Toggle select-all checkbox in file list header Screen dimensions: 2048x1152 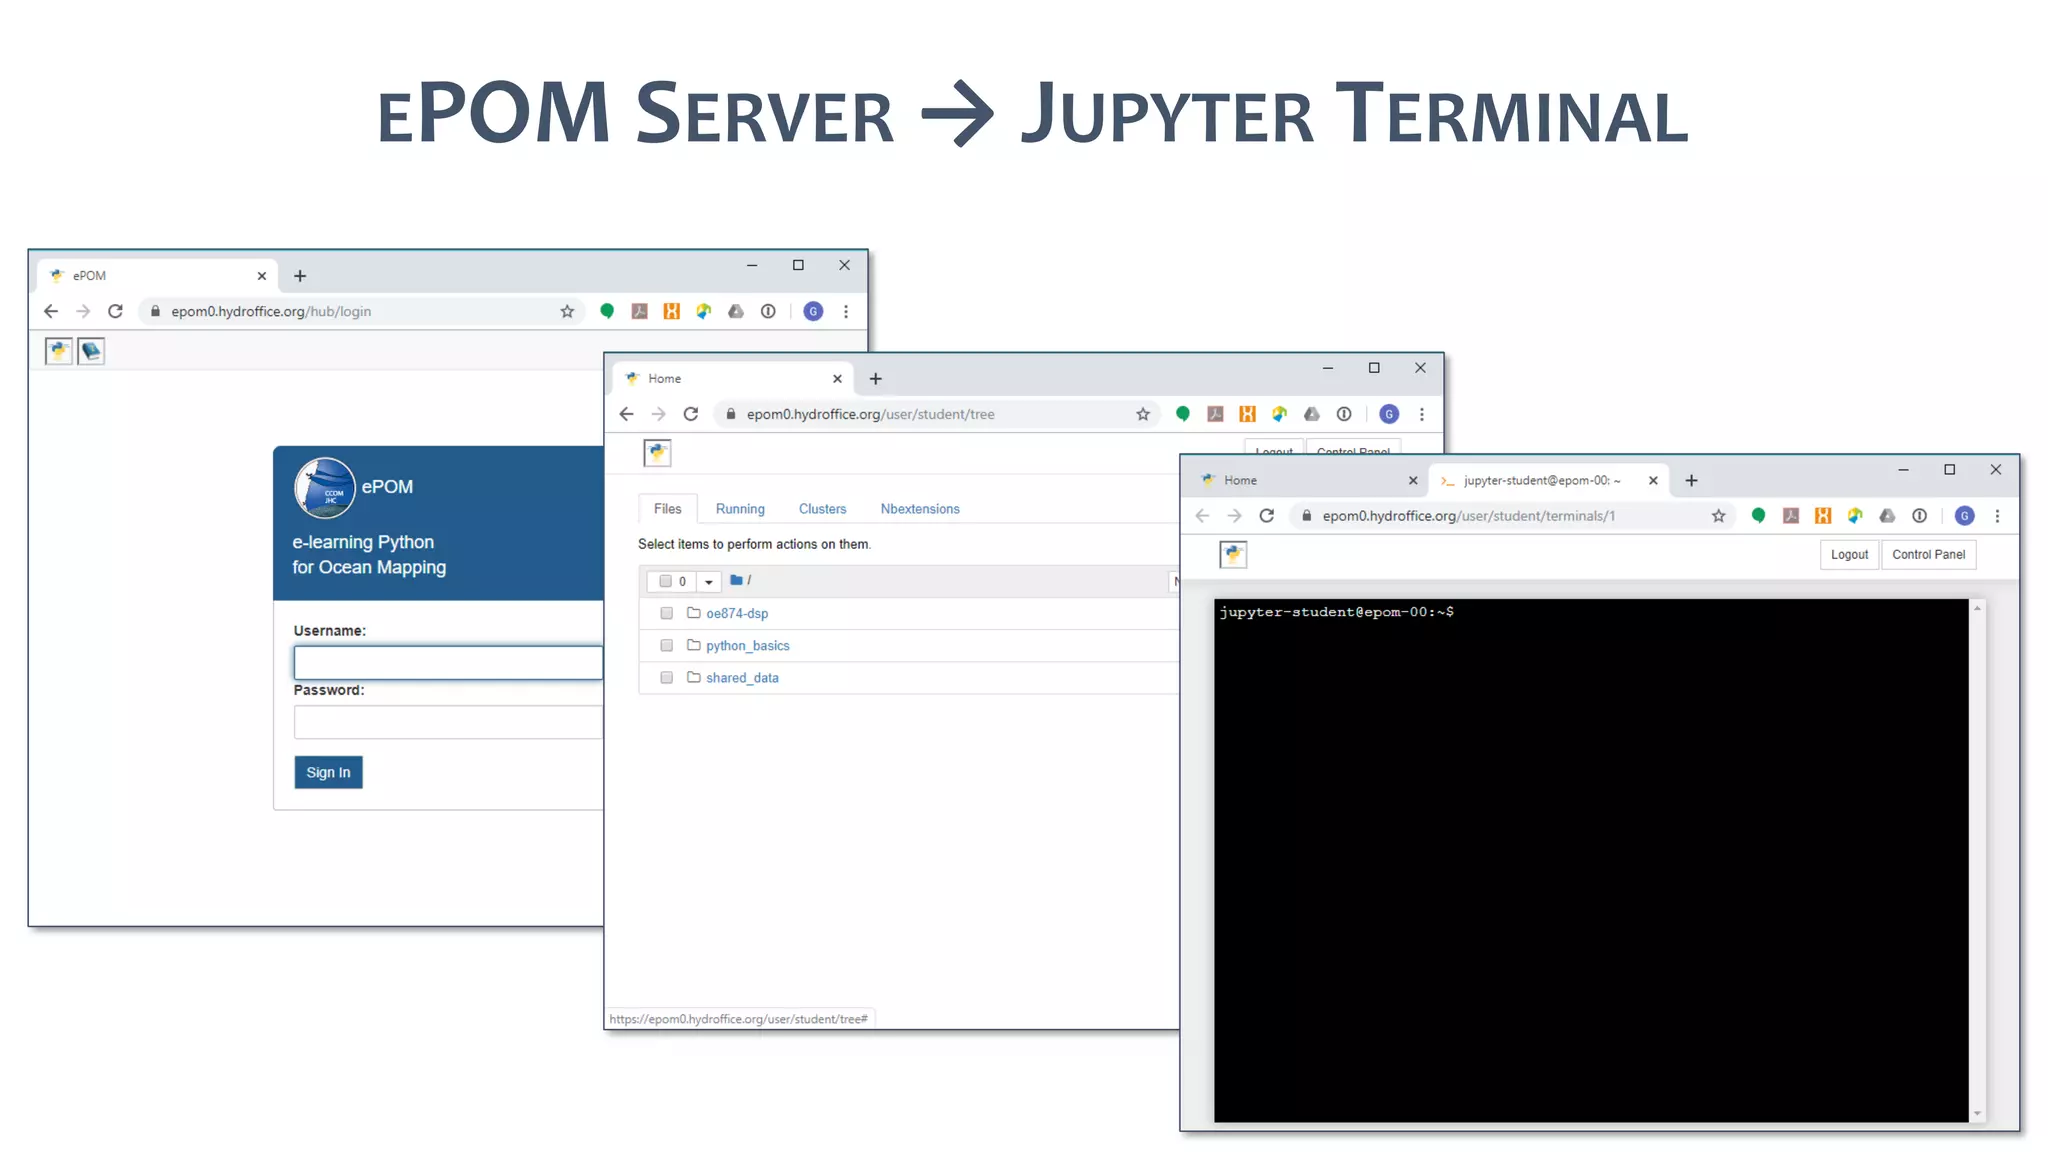tap(666, 581)
